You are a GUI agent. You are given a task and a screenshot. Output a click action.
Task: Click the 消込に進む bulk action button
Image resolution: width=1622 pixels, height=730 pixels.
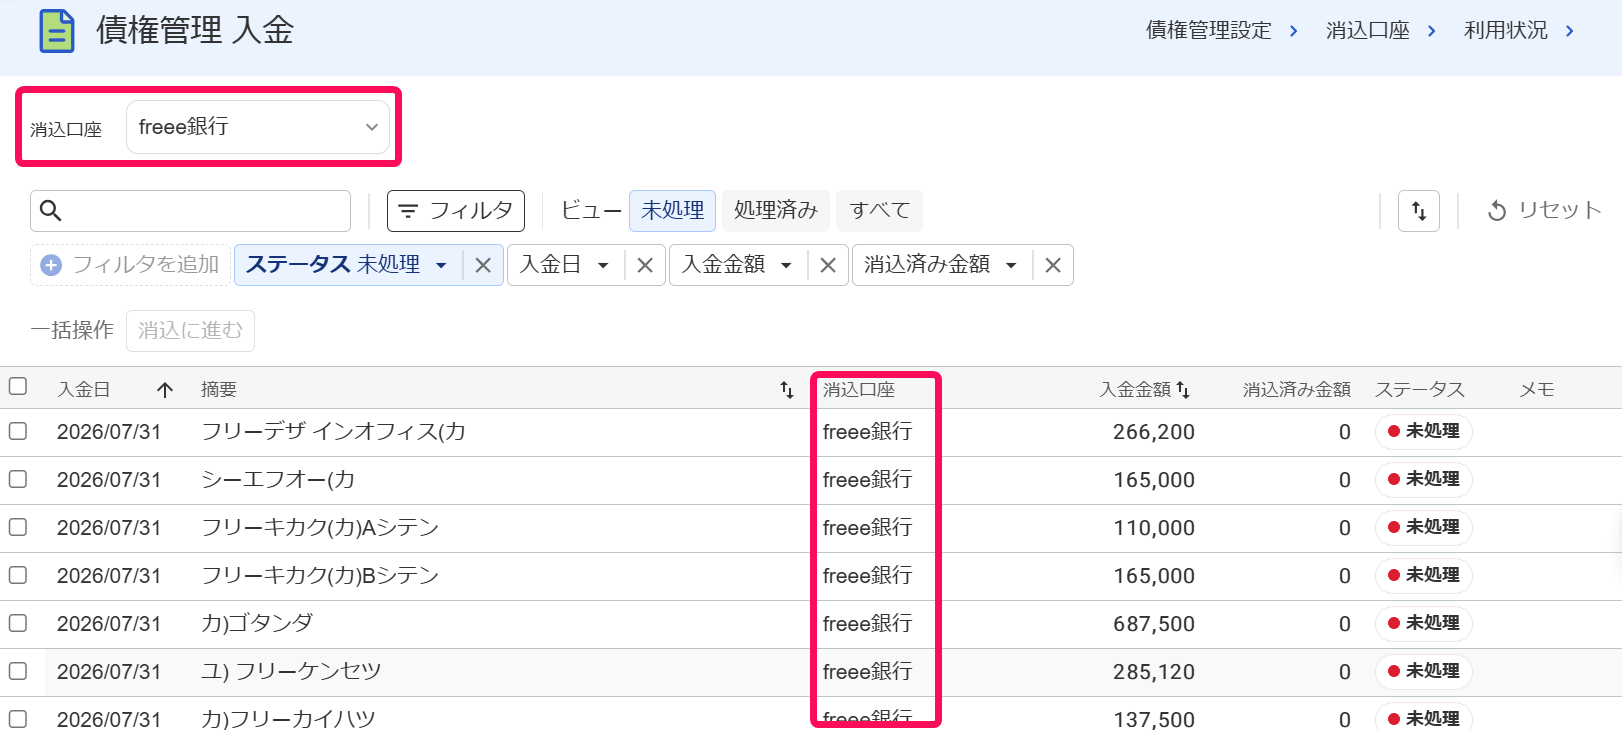click(x=190, y=331)
